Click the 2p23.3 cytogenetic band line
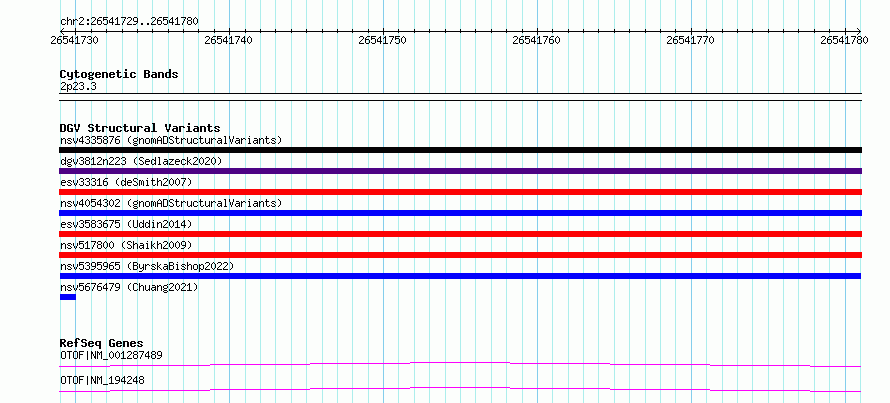This screenshot has height=403, width=890. tap(460, 97)
